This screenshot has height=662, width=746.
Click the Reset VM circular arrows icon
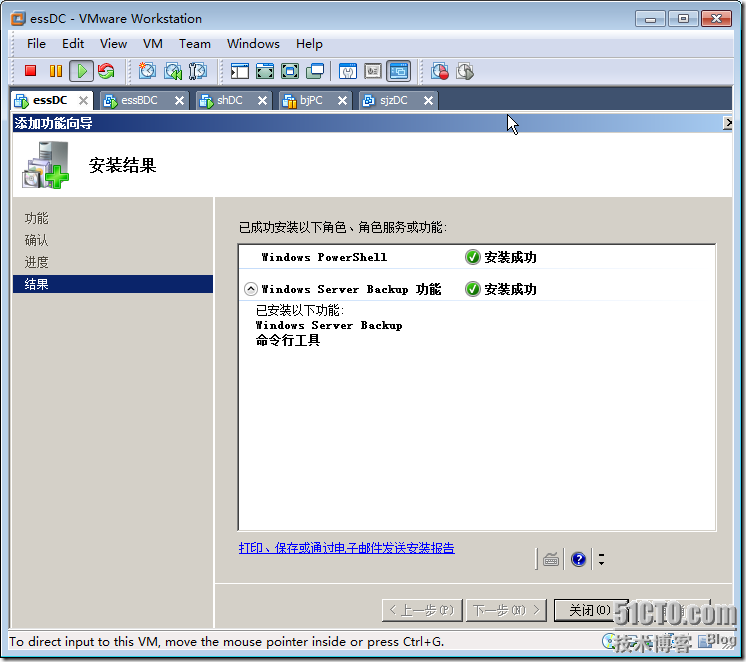[106, 71]
